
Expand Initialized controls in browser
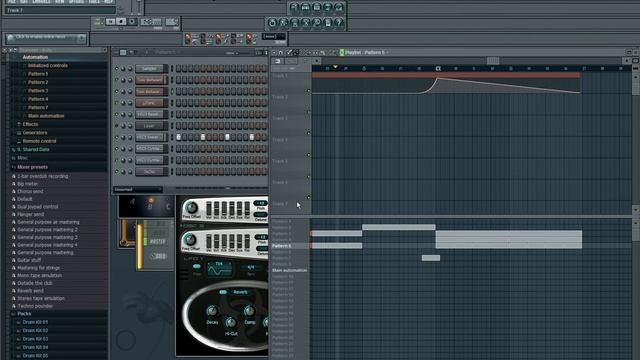(48, 65)
